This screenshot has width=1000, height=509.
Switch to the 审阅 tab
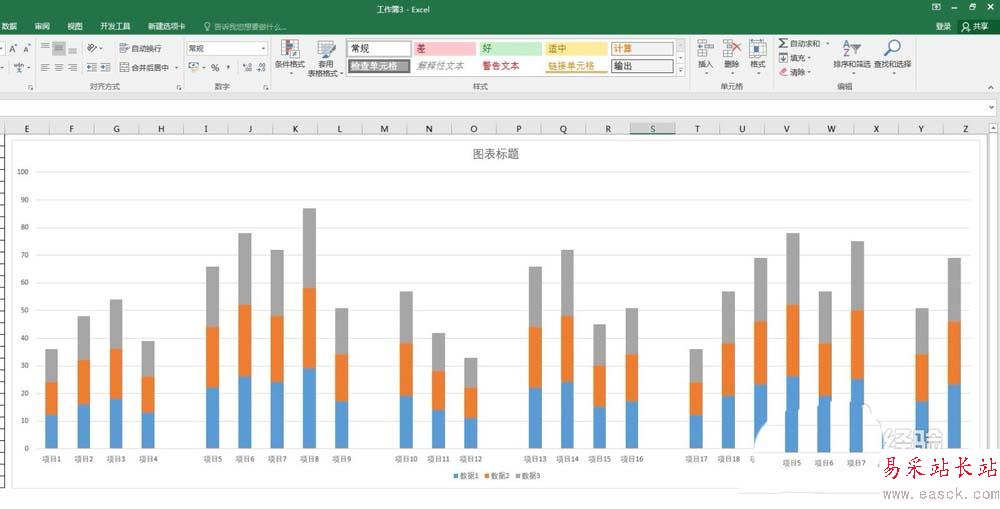(42, 27)
